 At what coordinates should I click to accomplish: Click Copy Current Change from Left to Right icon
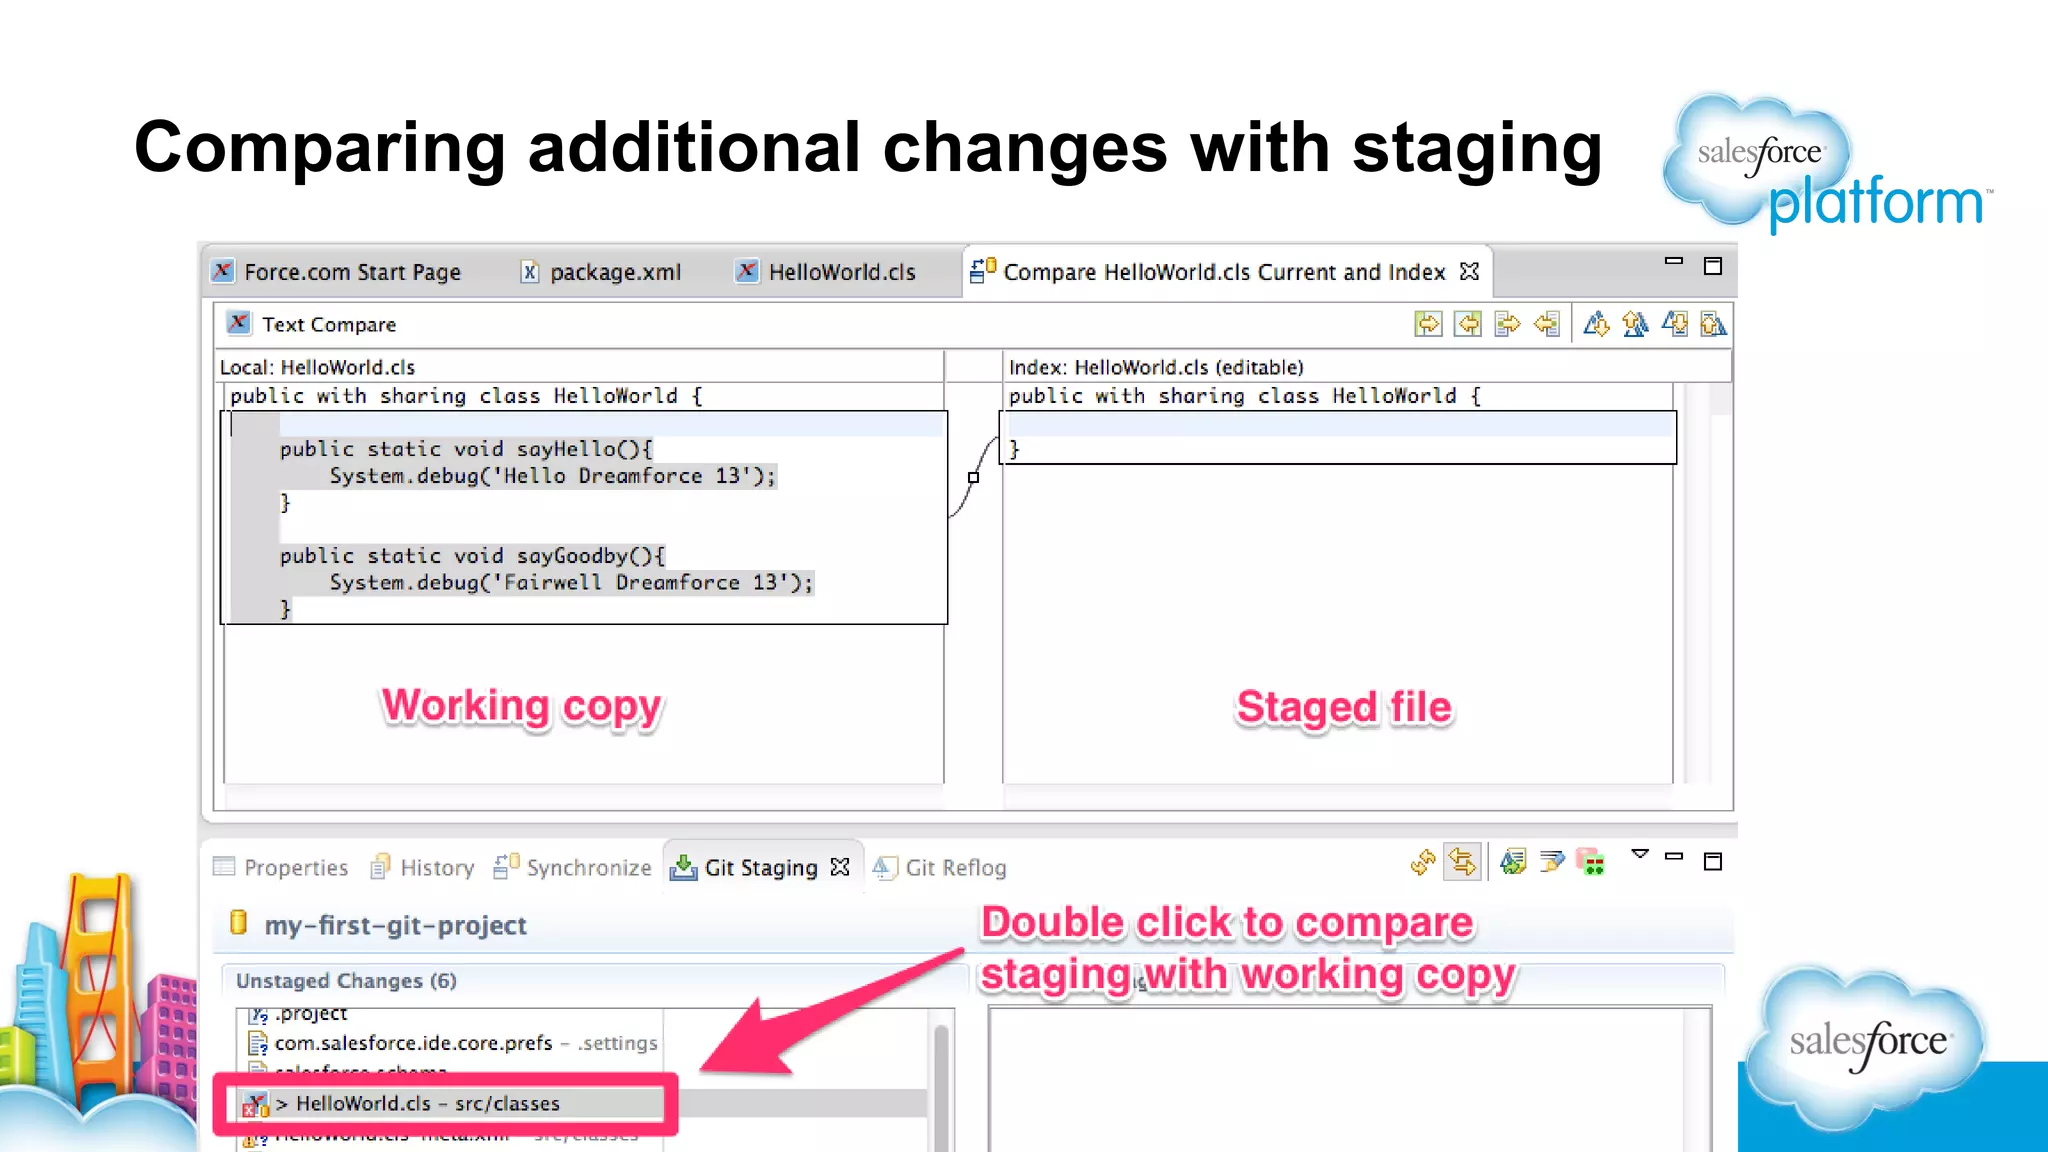tap(1507, 324)
